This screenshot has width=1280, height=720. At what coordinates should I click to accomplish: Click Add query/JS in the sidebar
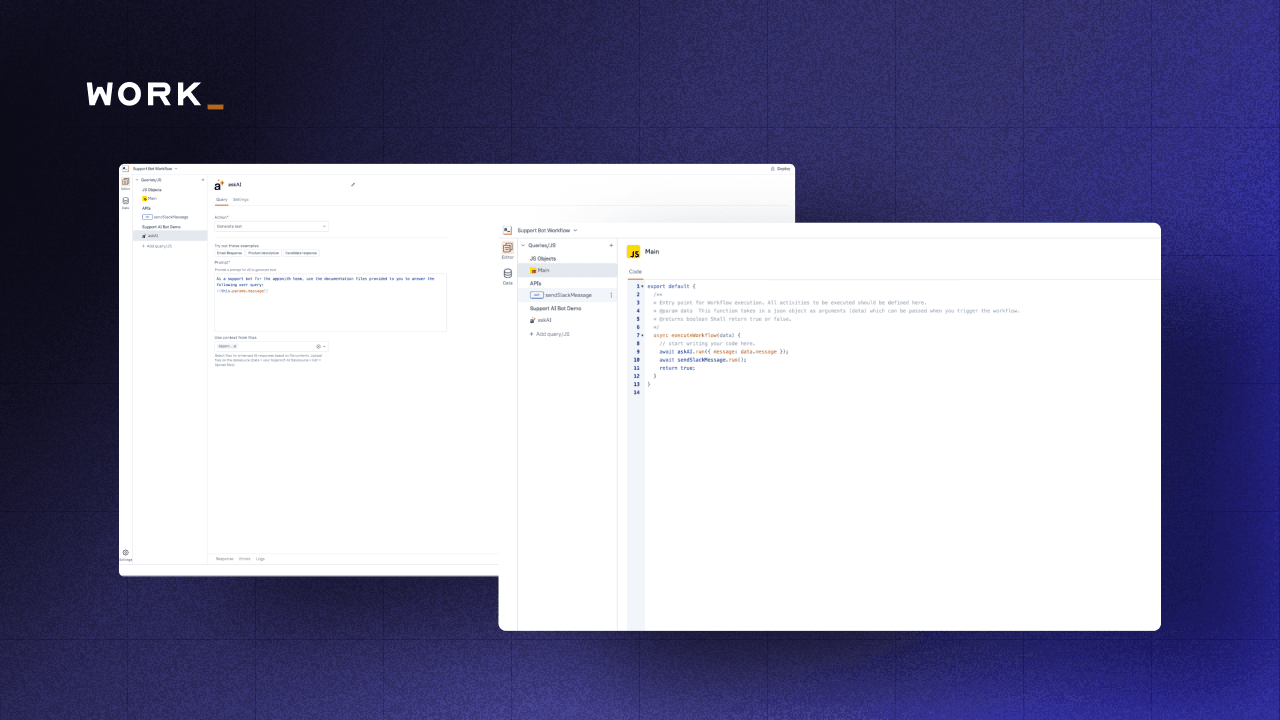pos(551,334)
